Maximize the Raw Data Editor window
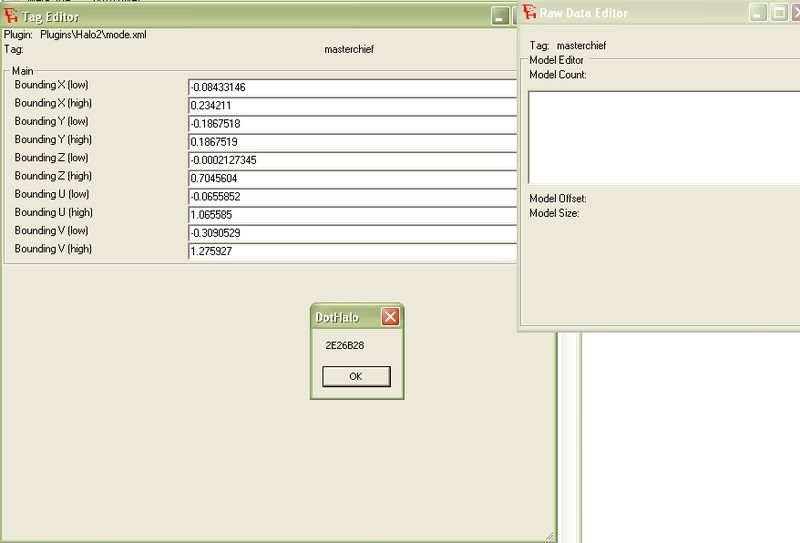 [780, 13]
